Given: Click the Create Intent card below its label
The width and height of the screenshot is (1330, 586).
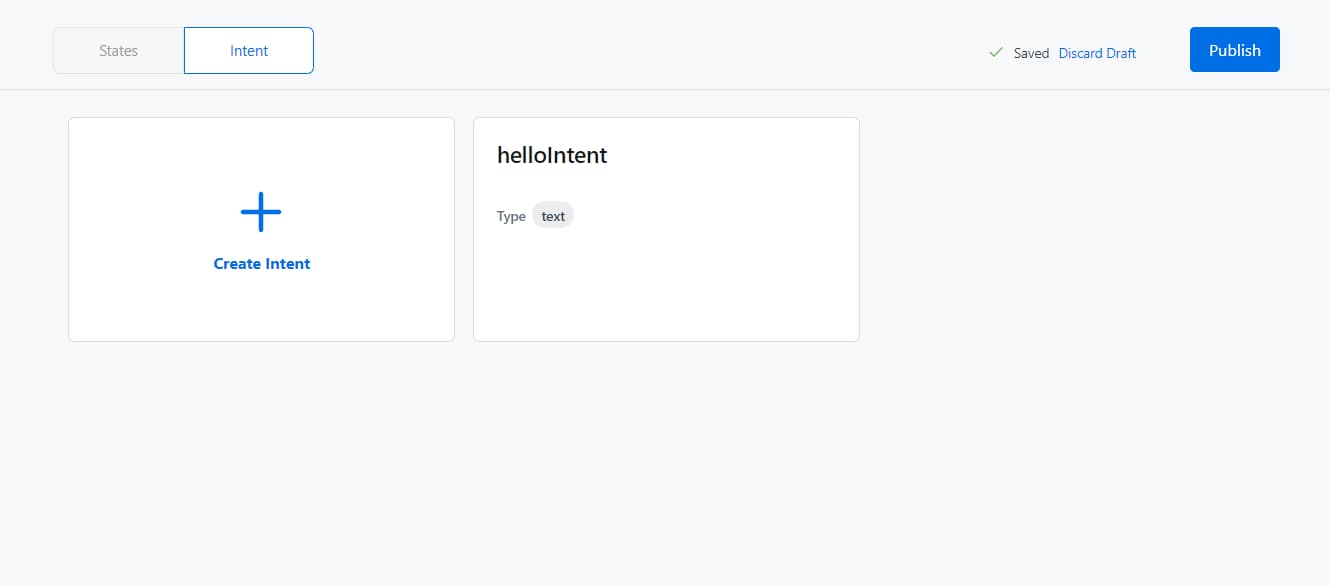Looking at the screenshot, I should click(x=262, y=307).
